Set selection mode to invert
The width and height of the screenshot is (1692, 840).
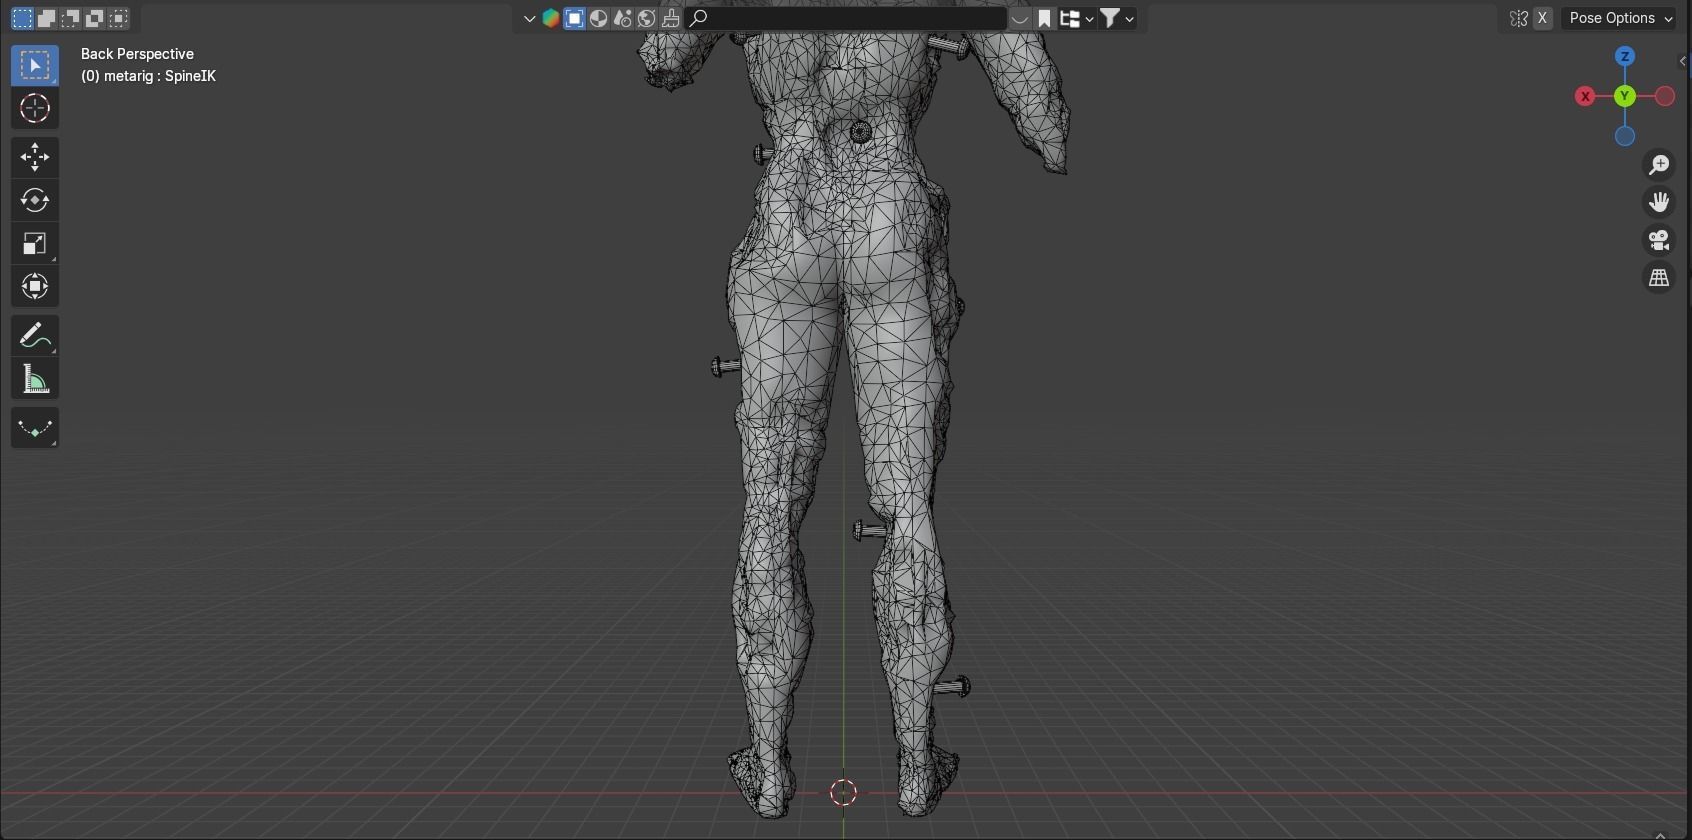click(94, 18)
